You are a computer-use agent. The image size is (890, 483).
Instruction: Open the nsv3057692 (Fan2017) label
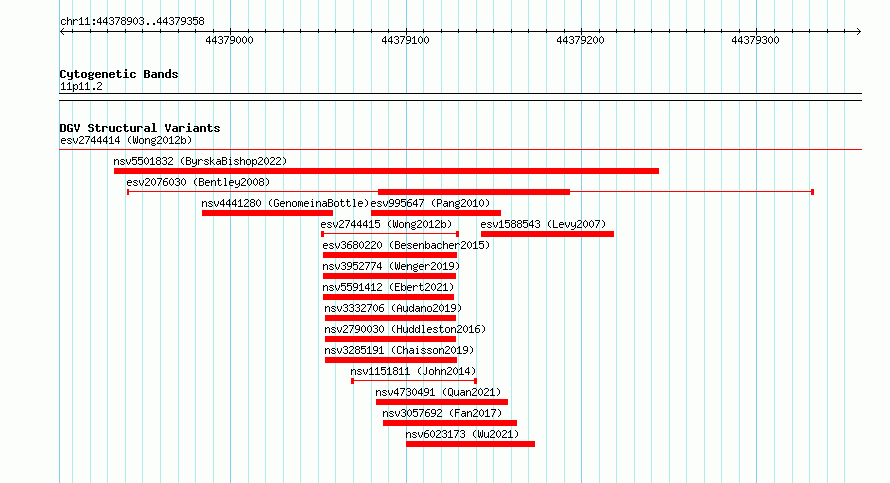click(x=442, y=413)
